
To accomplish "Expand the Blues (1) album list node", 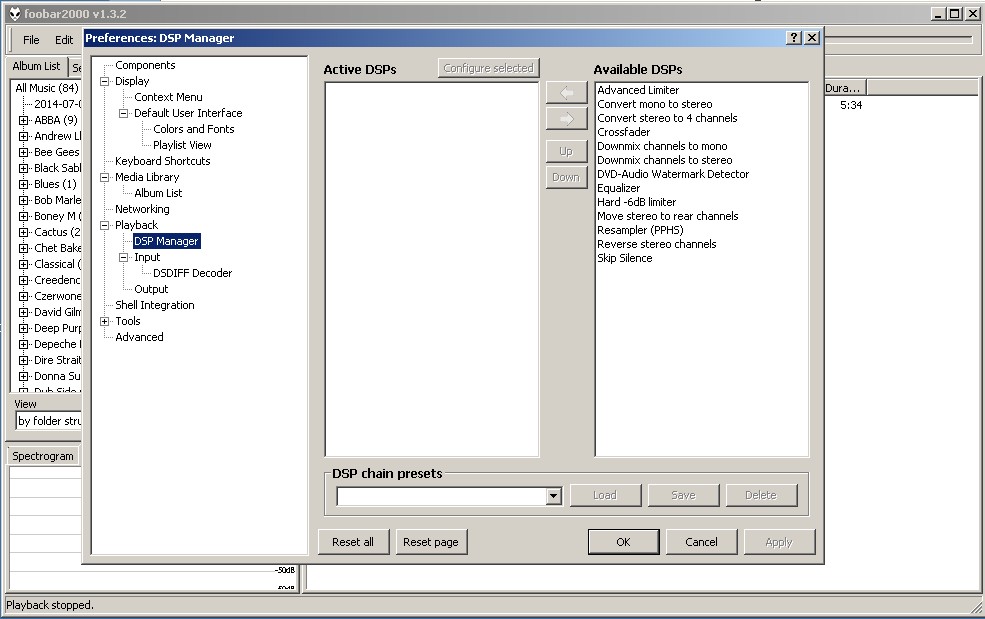I will point(23,184).
